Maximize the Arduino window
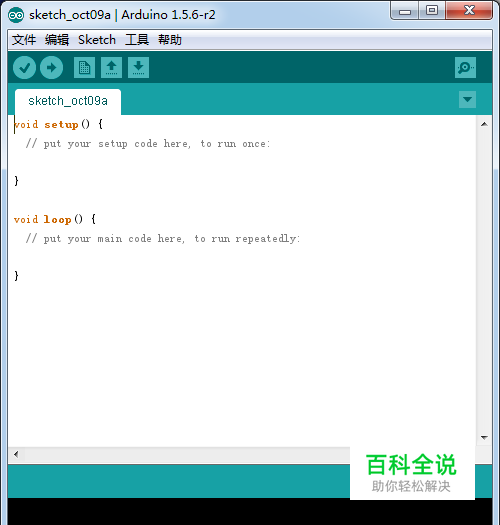 (x=432, y=11)
